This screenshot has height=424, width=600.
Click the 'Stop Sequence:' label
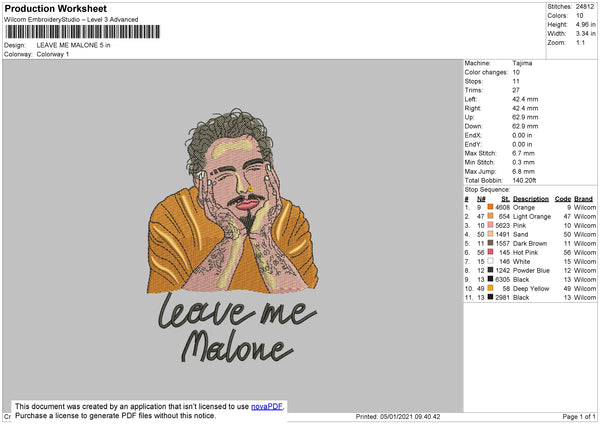487,189
